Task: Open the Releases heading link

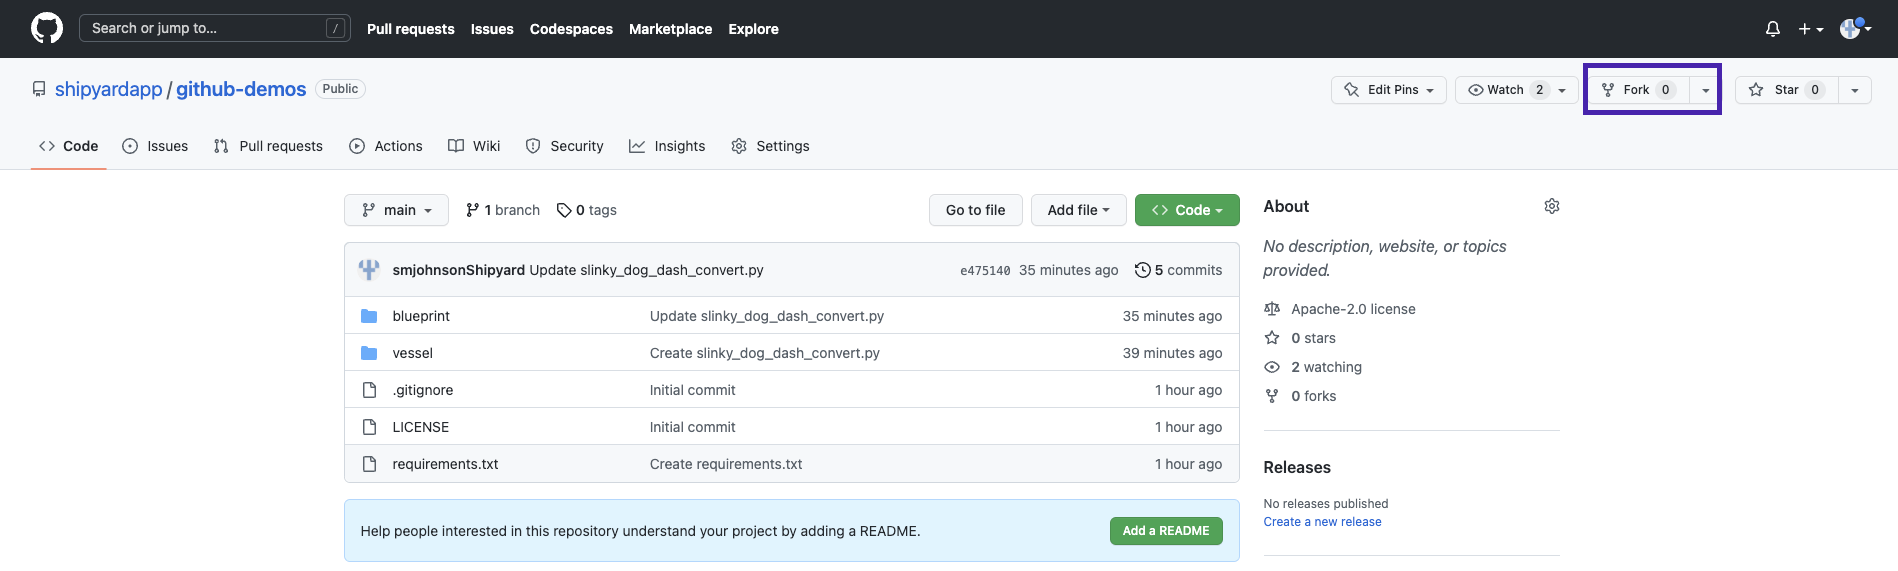Action: [x=1297, y=467]
